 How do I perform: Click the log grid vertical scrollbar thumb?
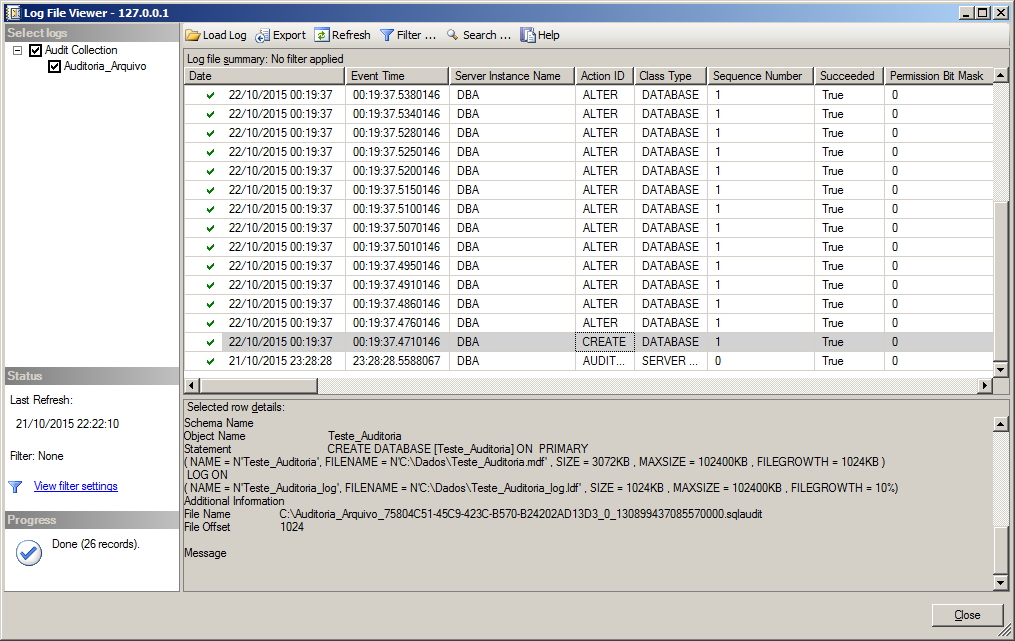point(1001,280)
